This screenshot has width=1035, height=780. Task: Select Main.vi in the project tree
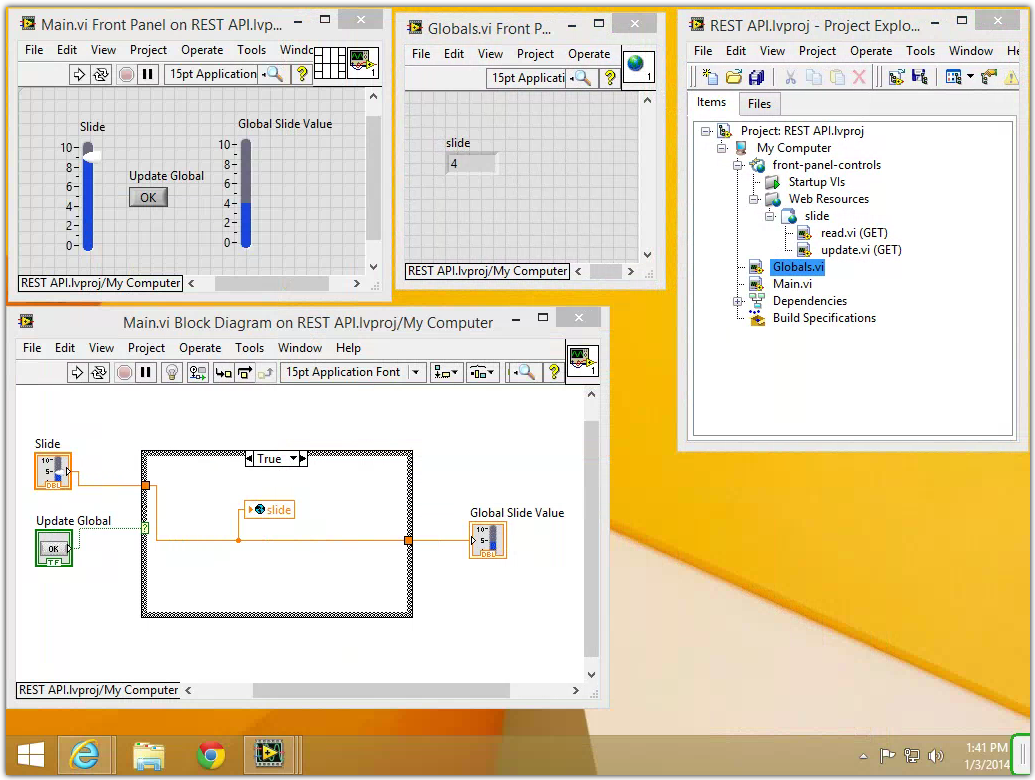point(792,284)
